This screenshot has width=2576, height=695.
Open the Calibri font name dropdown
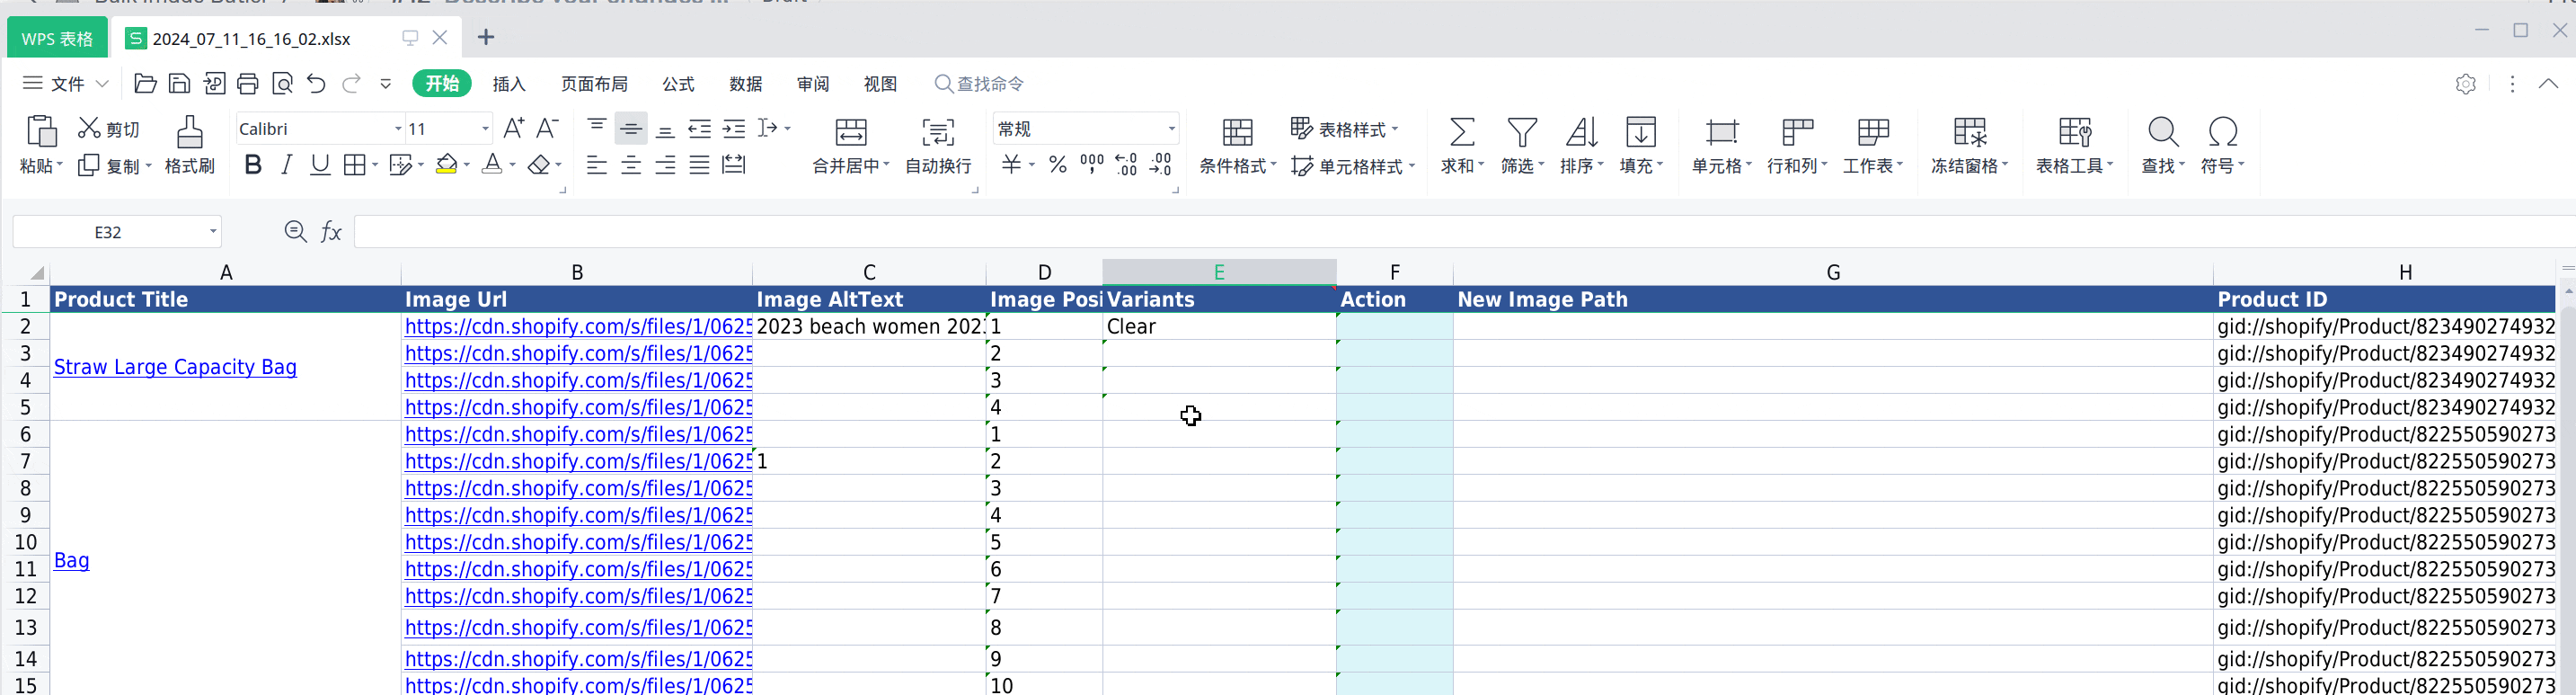[398, 129]
